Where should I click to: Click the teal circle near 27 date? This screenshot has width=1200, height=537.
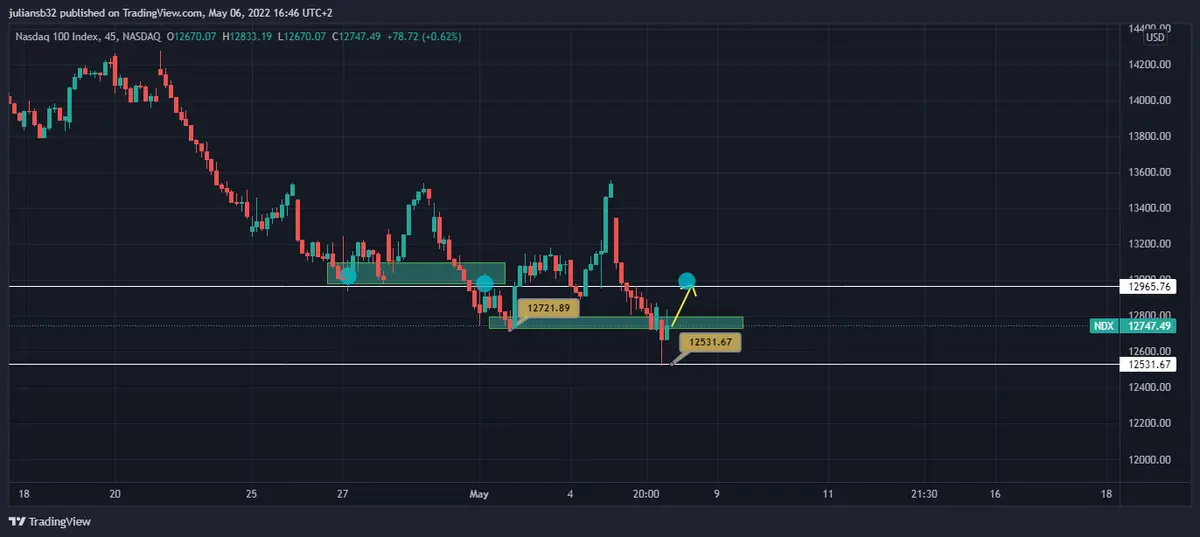[x=347, y=273]
